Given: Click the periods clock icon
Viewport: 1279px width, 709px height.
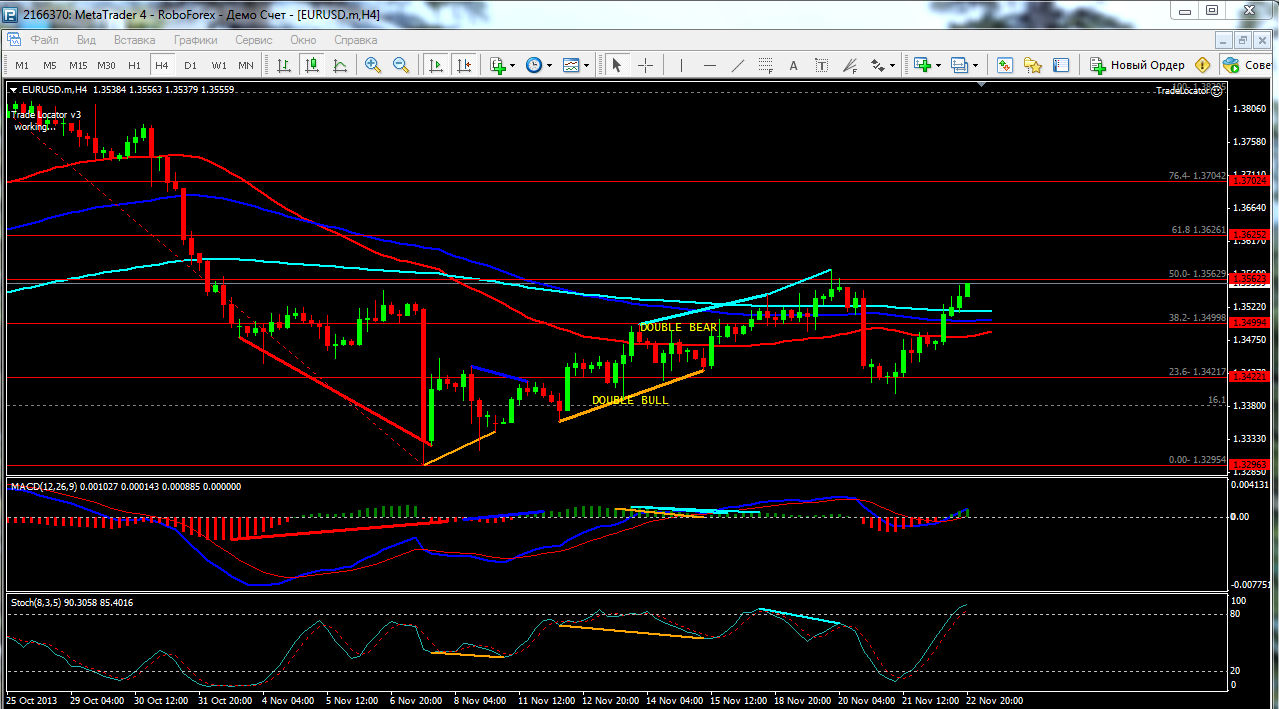Looking at the screenshot, I should point(534,65).
